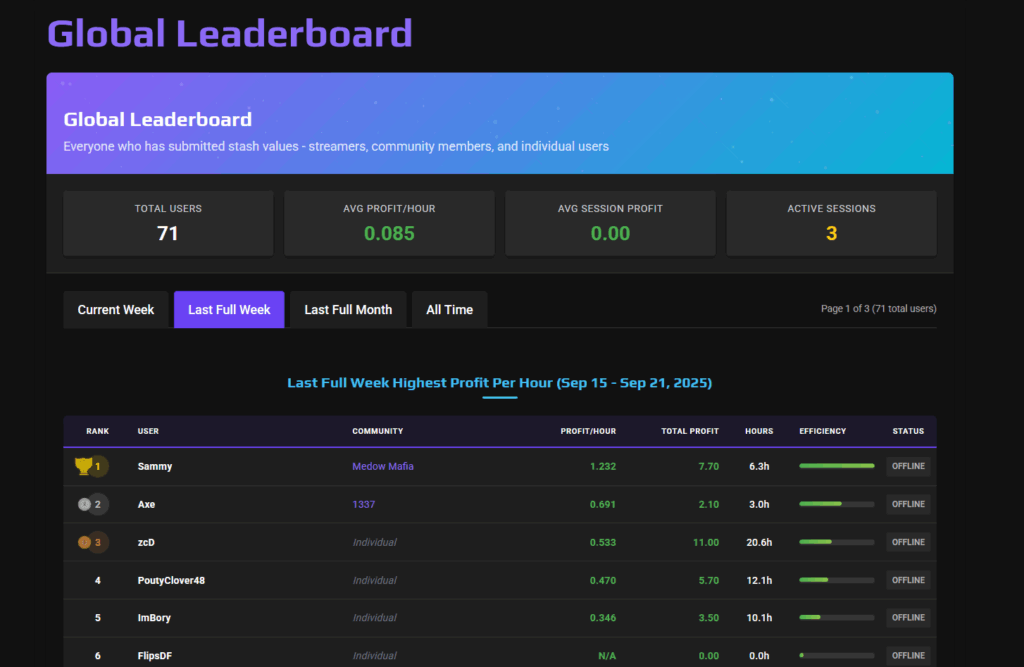Switch to the Current Week tab

click(116, 309)
